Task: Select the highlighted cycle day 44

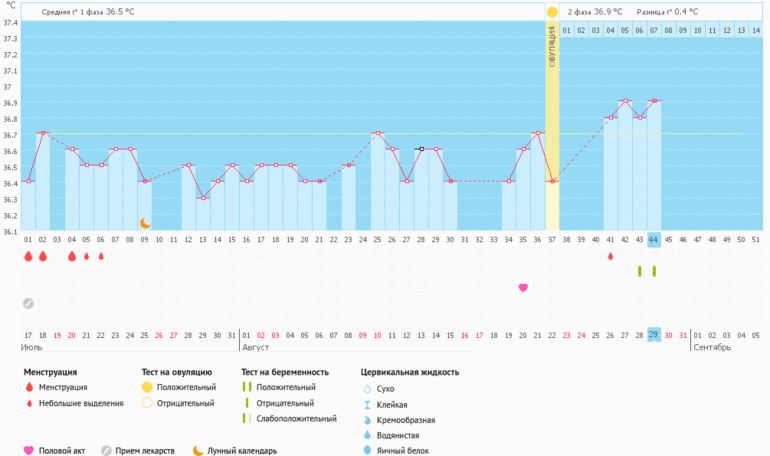Action: point(654,240)
